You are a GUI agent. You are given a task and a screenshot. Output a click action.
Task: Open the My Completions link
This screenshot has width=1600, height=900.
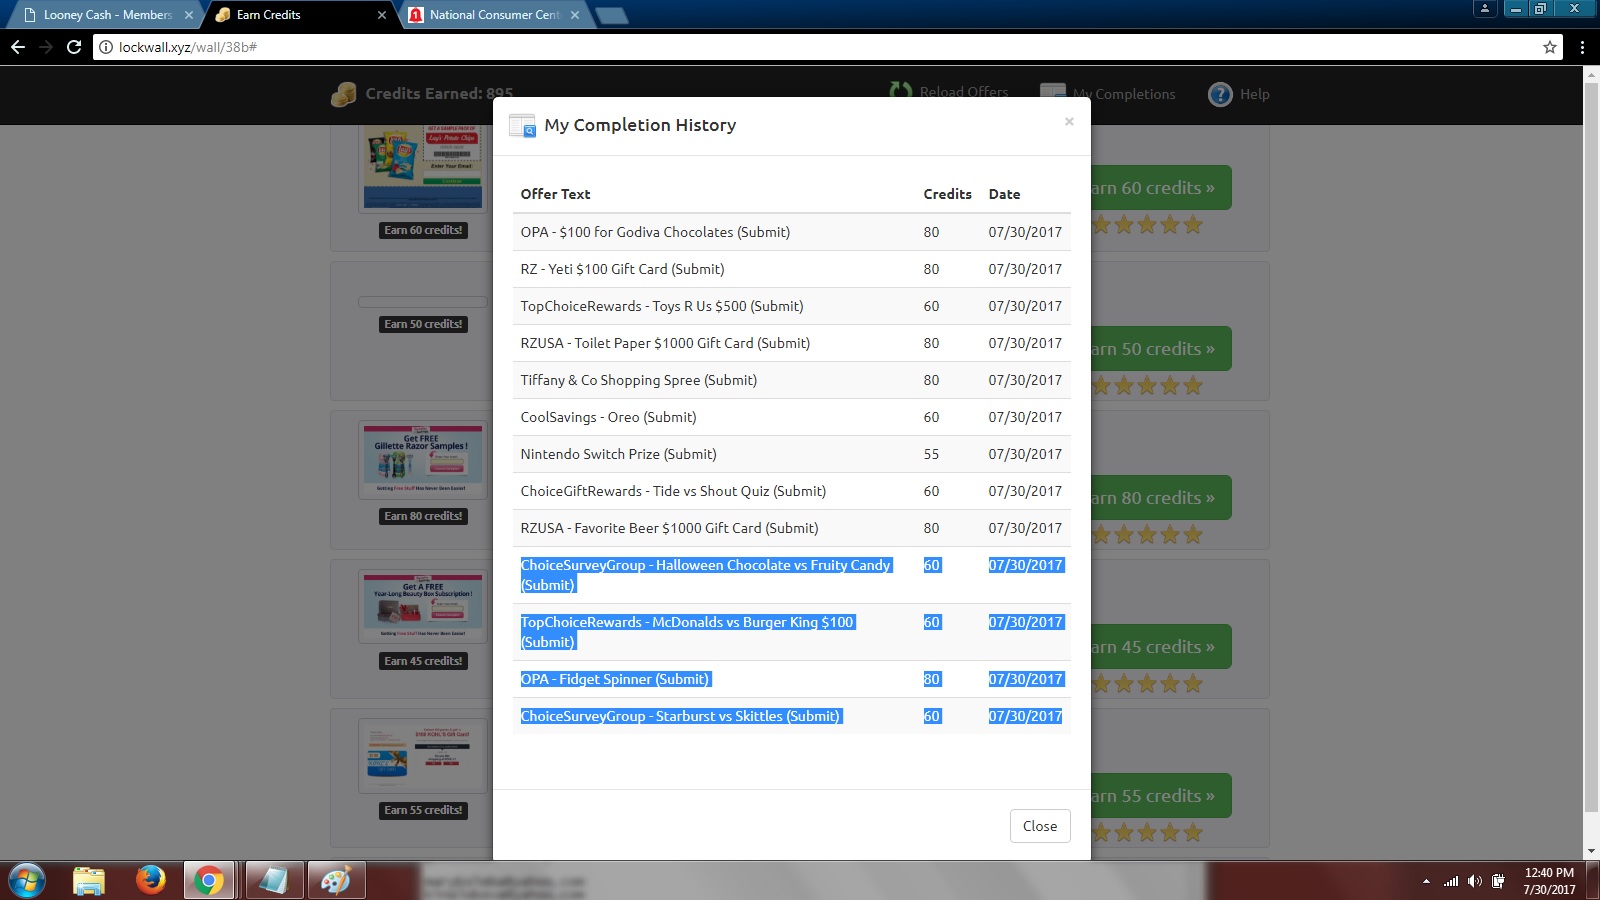(x=1108, y=93)
